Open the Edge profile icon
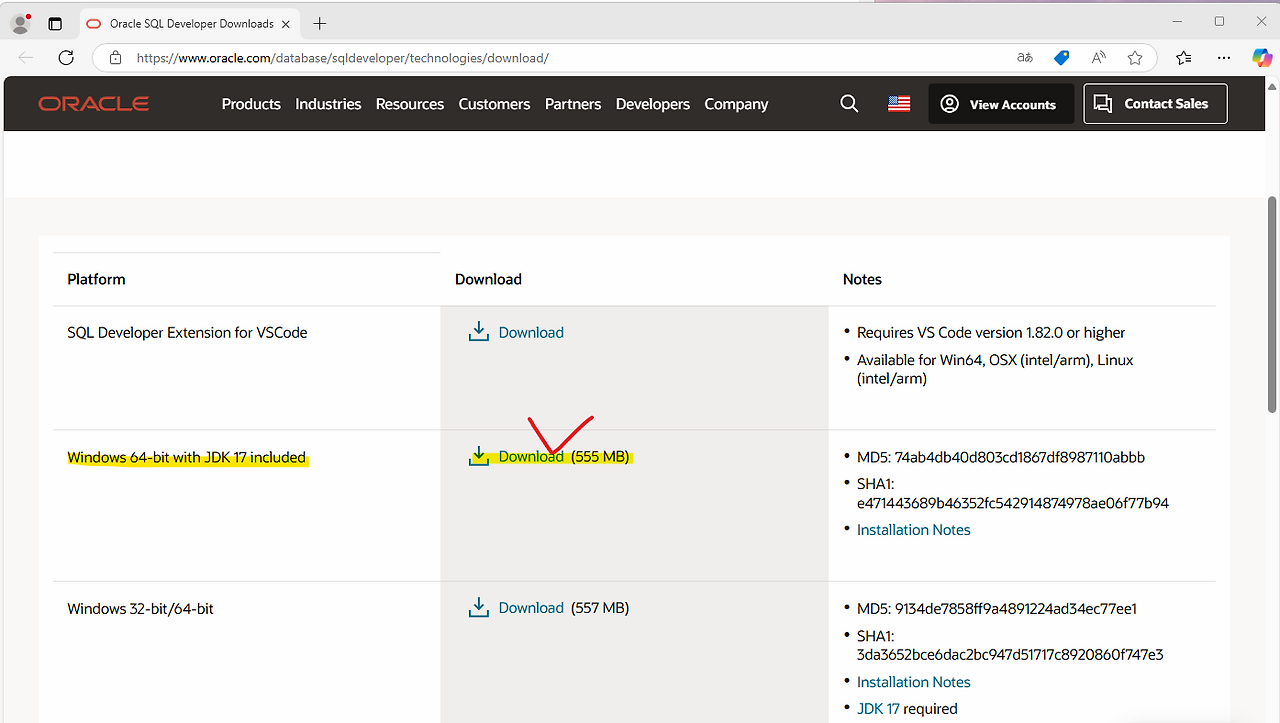This screenshot has width=1280, height=723. pyautogui.click(x=20, y=23)
